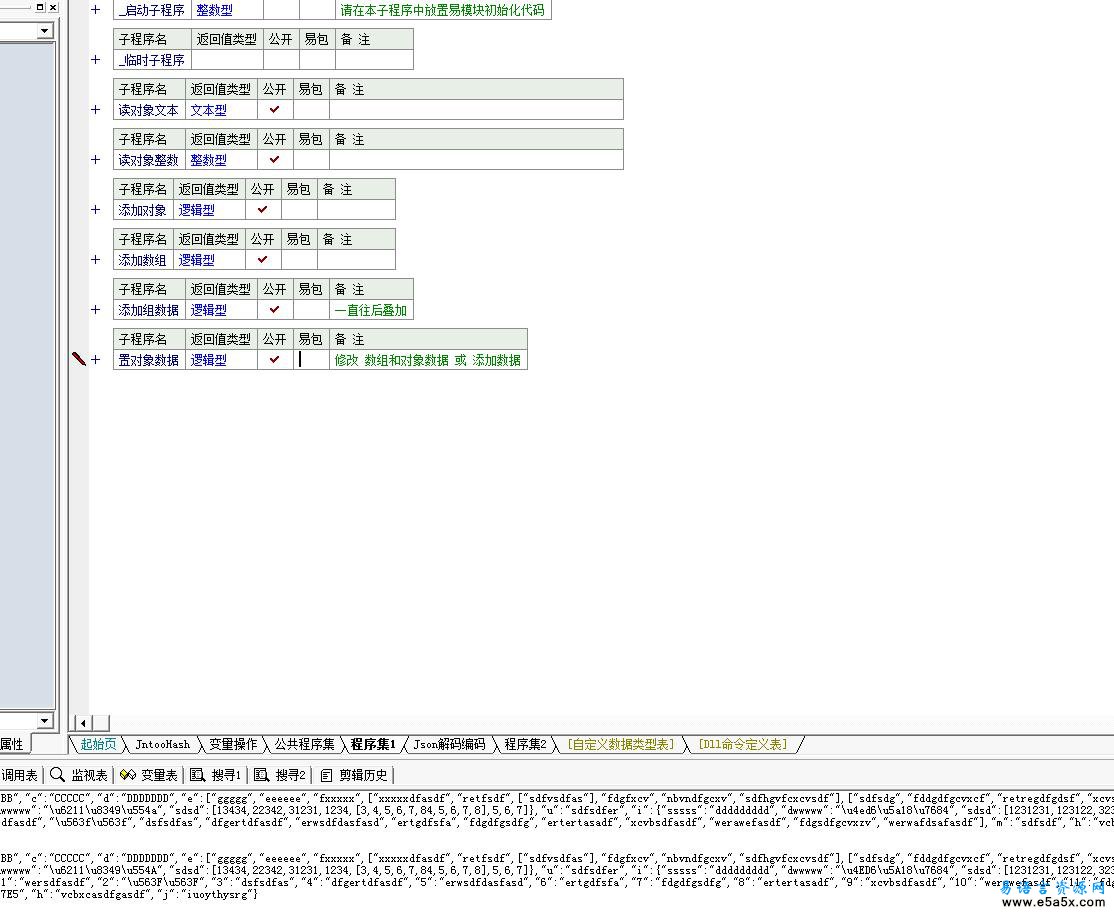Click the 易包 cell of 添加对象
The height and width of the screenshot is (915, 1114).
click(299, 210)
